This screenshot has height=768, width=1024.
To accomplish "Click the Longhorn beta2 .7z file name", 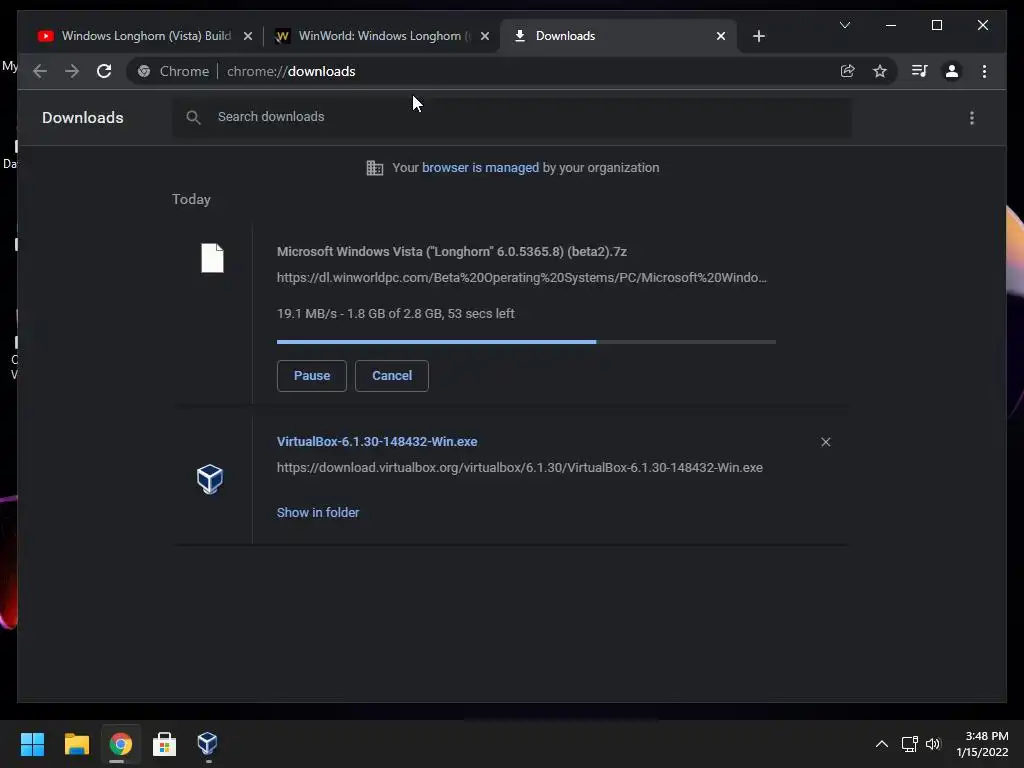I will coord(452,251).
